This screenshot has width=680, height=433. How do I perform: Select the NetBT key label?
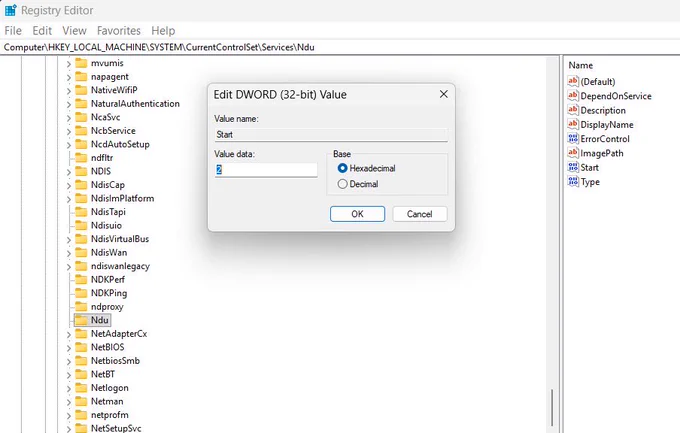click(103, 374)
